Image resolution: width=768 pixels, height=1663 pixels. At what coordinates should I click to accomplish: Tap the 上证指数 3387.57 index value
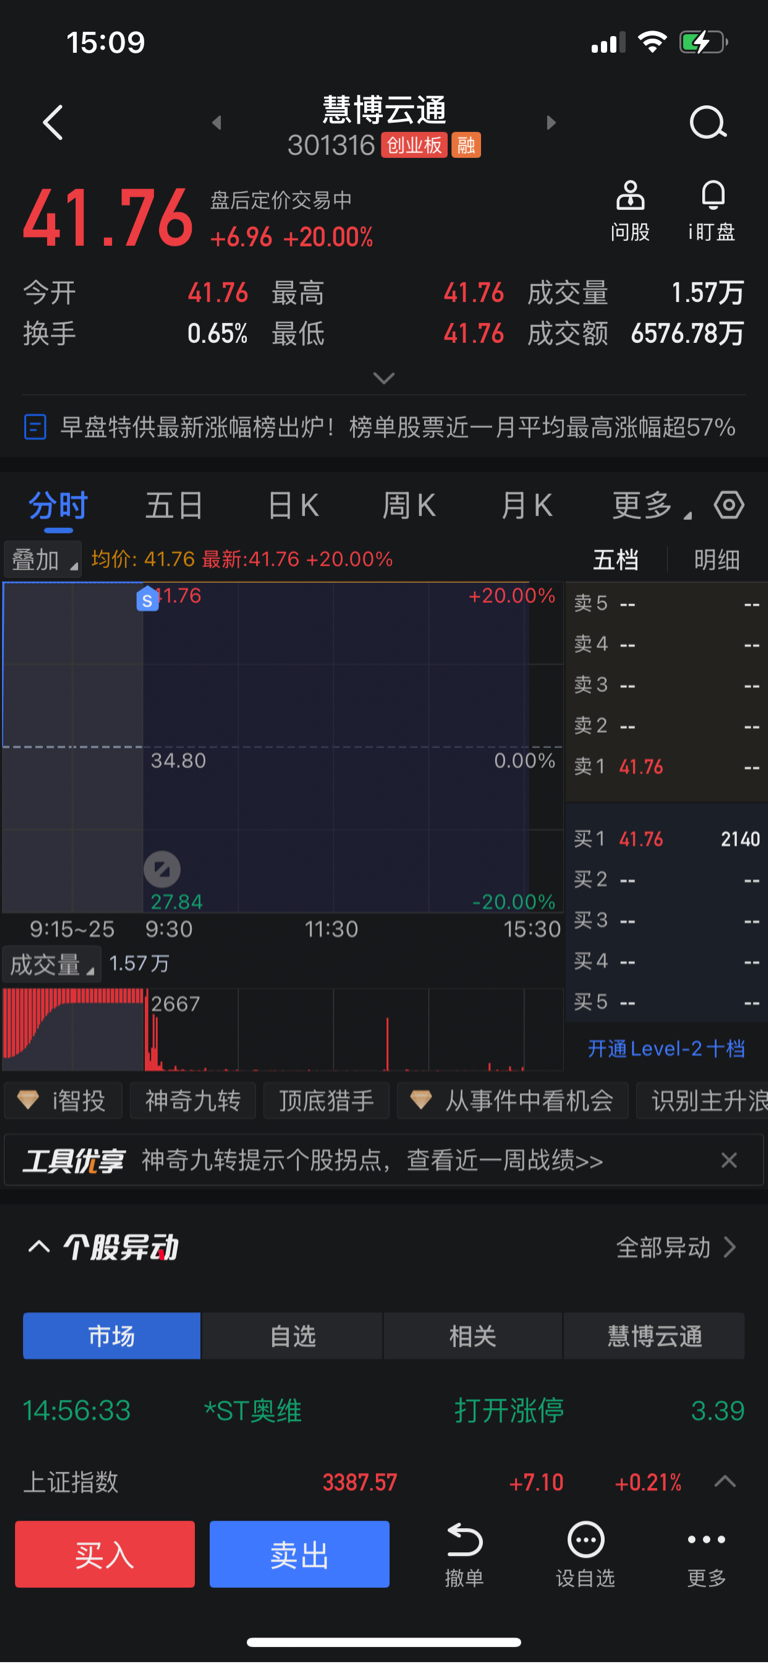tap(360, 1482)
